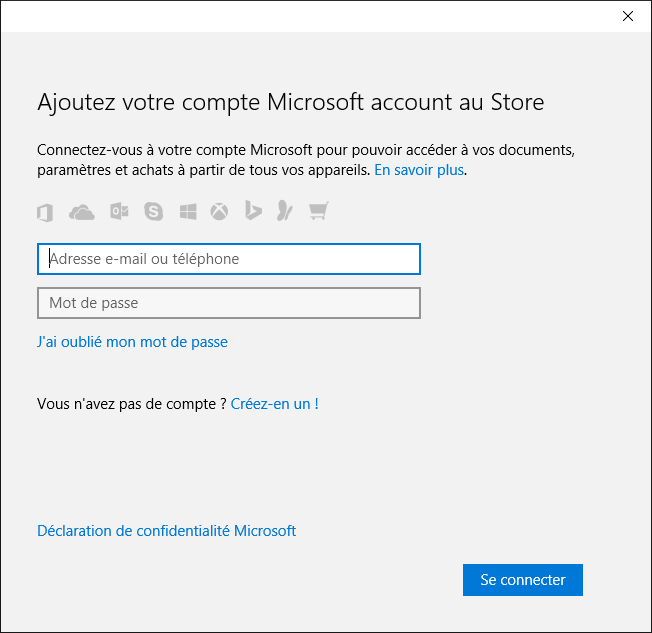The height and width of the screenshot is (633, 652).
Task: Click the Connectez-vous description paragraph
Action: tap(306, 160)
